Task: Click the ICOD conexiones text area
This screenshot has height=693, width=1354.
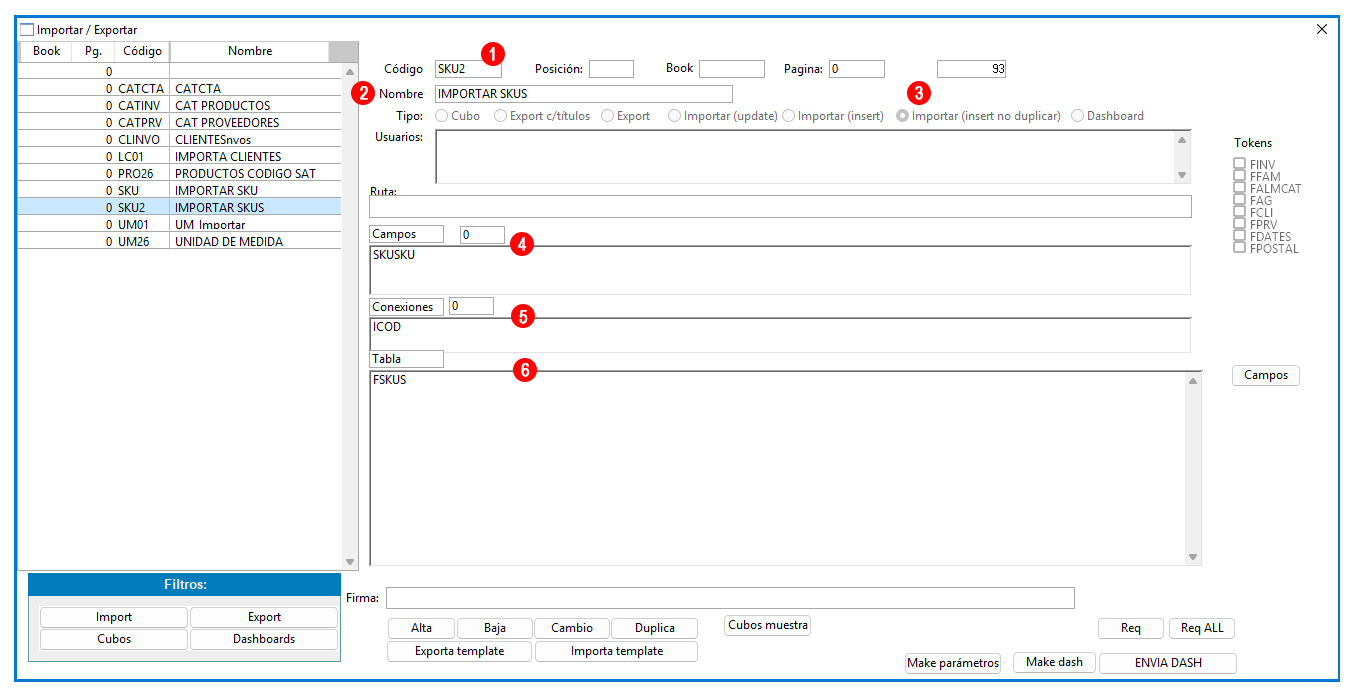Action: coord(780,335)
